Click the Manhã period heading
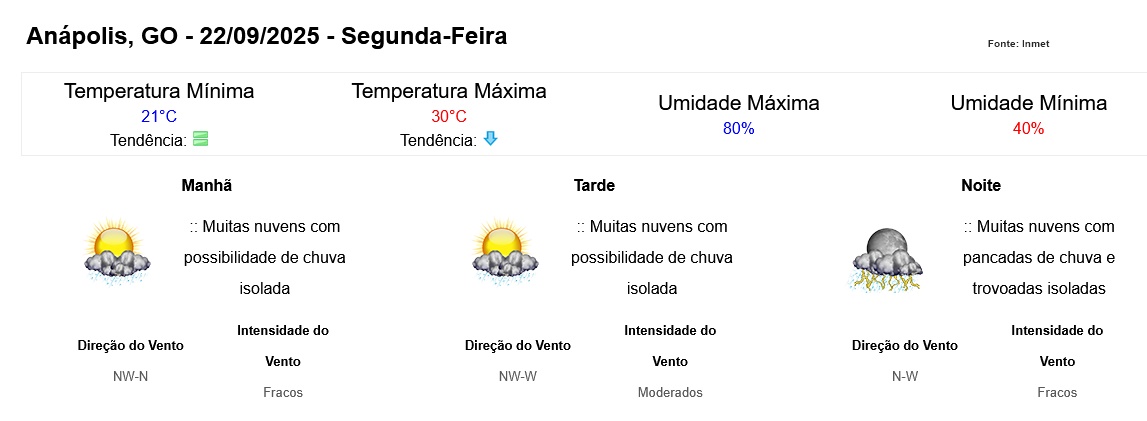 pyautogui.click(x=207, y=186)
